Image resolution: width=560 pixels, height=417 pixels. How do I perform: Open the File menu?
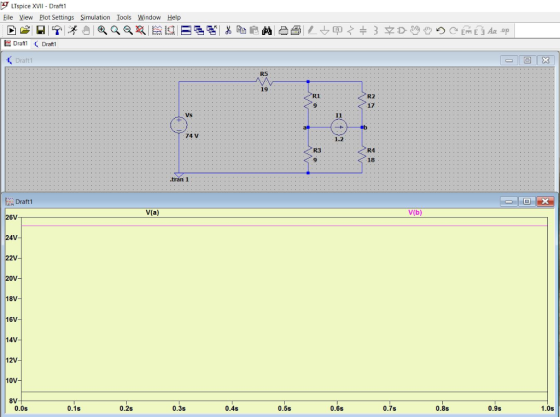pyautogui.click(x=8, y=17)
